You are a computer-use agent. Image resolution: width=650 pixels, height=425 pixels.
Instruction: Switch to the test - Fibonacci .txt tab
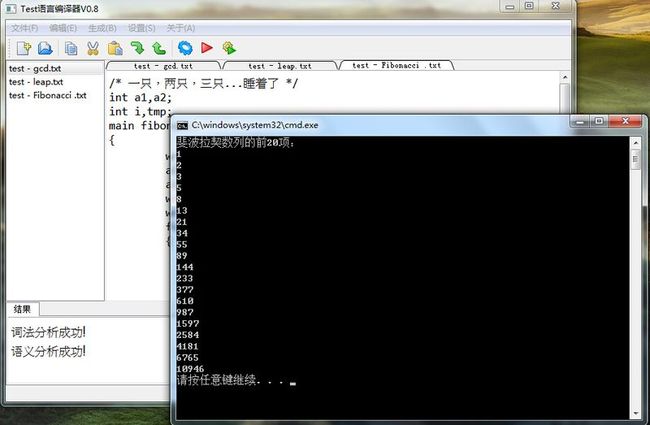click(x=397, y=65)
